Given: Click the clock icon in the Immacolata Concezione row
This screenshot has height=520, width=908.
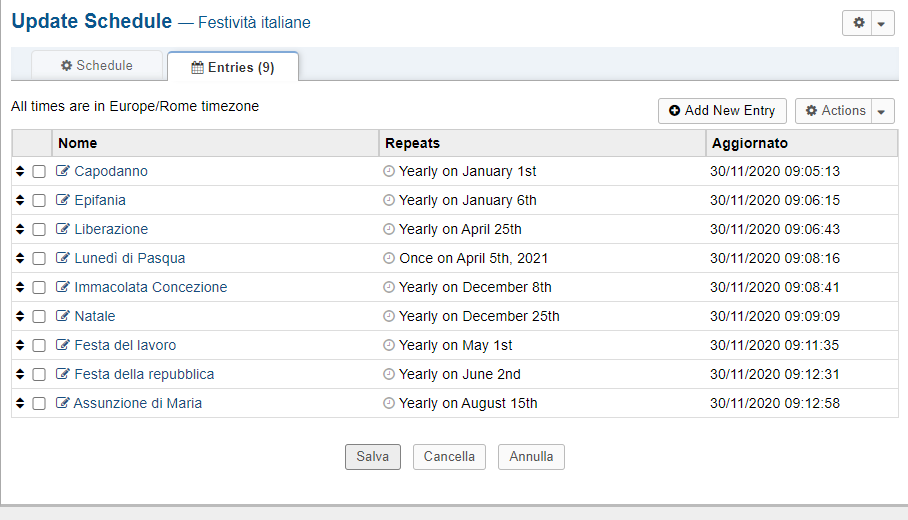Looking at the screenshot, I should [390, 287].
